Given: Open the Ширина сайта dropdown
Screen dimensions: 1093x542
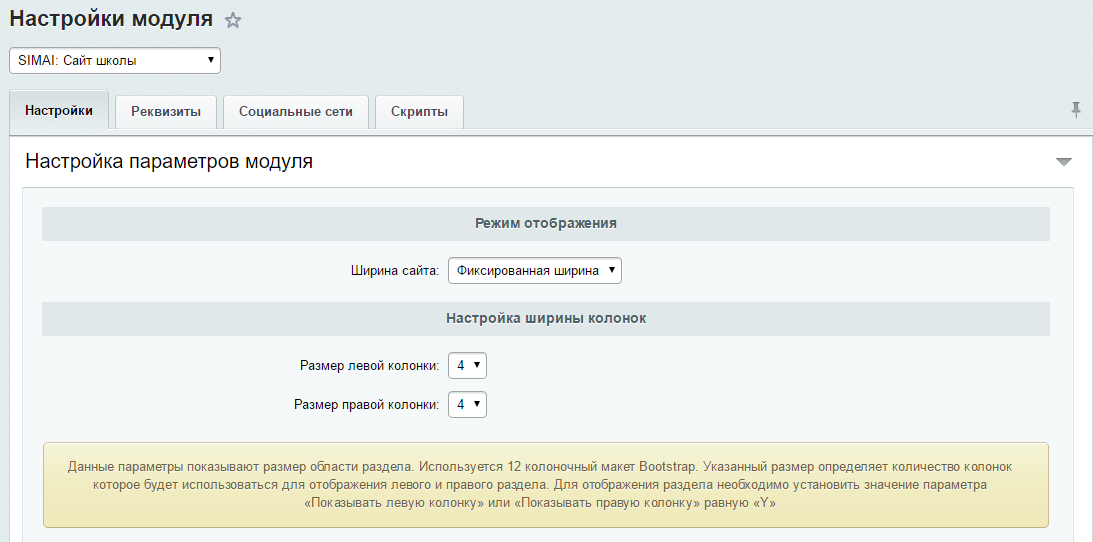Looking at the screenshot, I should (534, 270).
